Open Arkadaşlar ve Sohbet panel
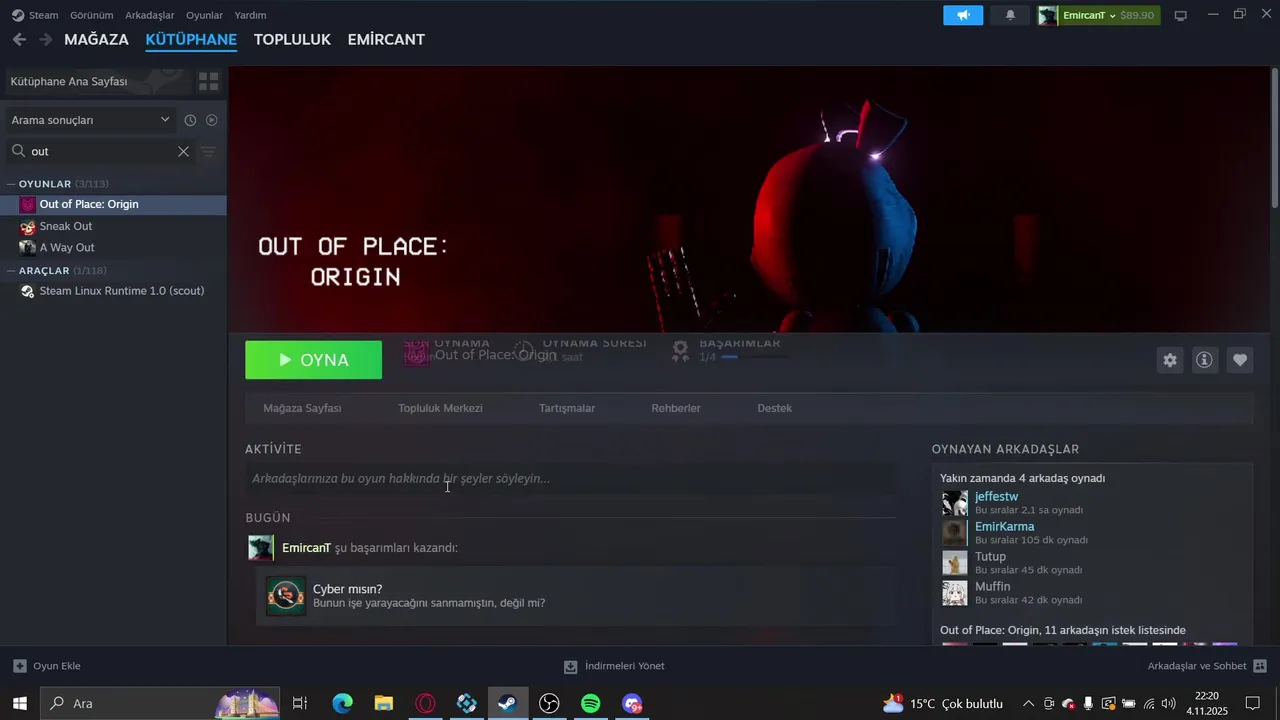The height and width of the screenshot is (720, 1280). click(x=1207, y=666)
